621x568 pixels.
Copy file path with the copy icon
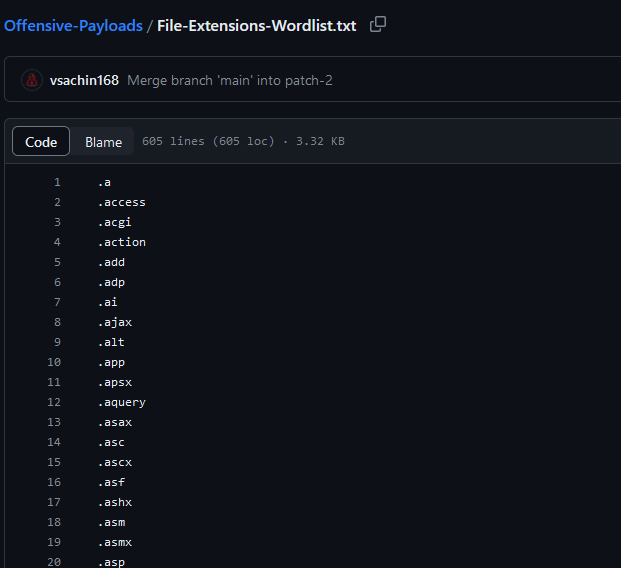coord(377,25)
